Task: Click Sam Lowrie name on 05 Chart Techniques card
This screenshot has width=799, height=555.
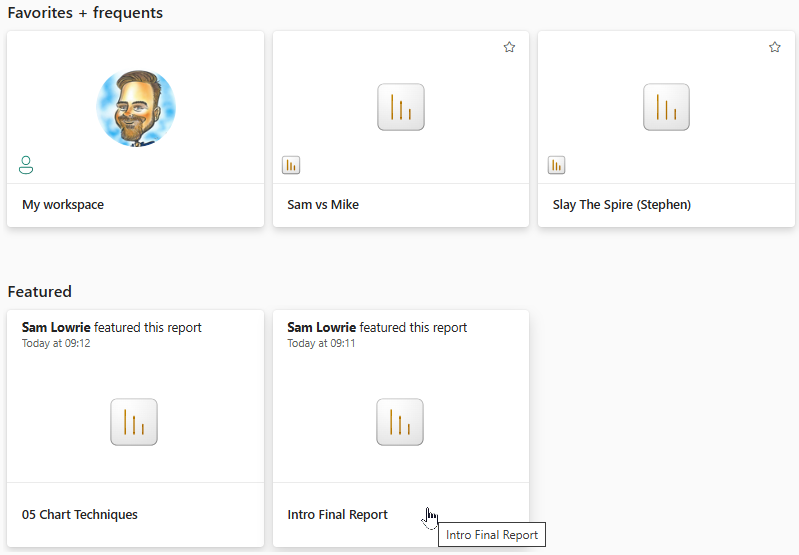Action: 56,327
